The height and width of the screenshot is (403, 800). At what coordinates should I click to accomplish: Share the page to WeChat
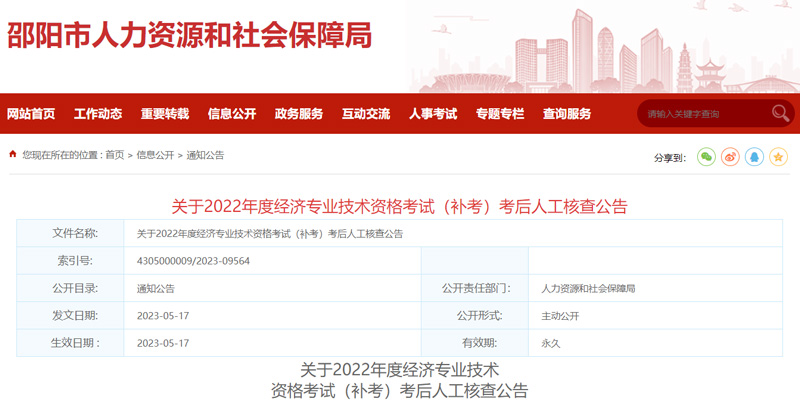[706, 157]
